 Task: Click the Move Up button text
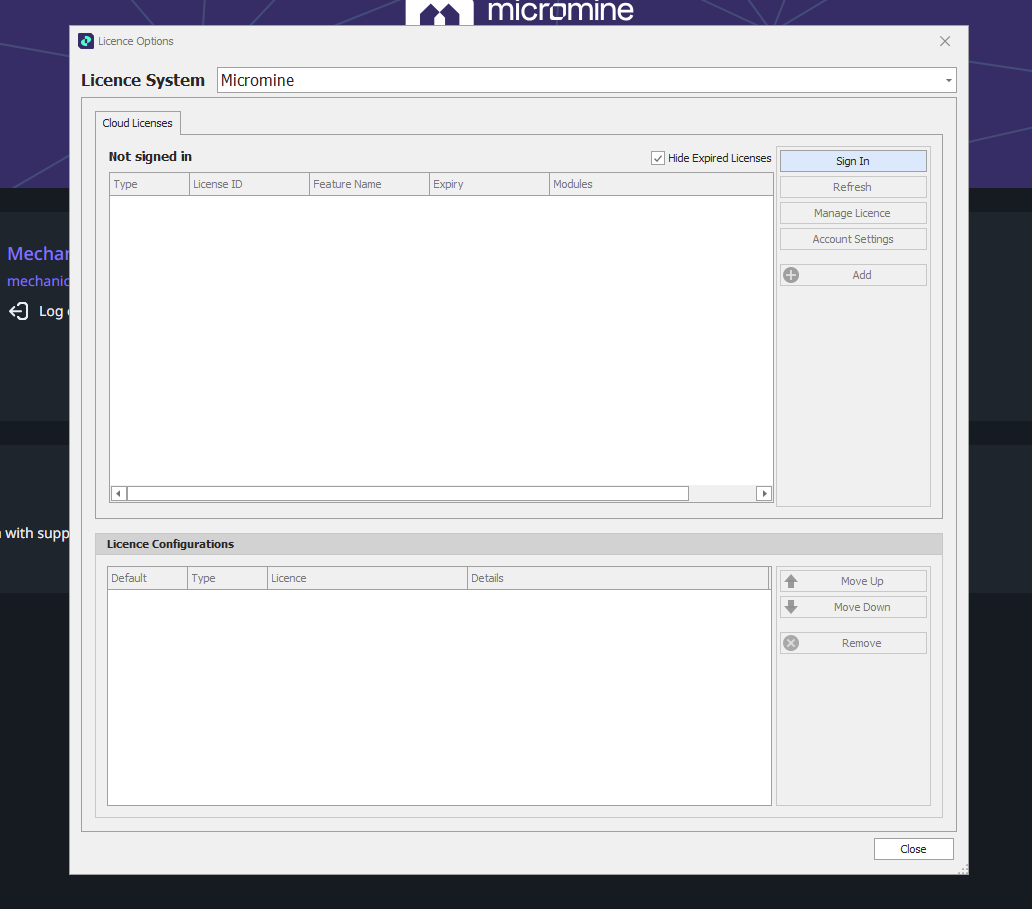point(862,581)
